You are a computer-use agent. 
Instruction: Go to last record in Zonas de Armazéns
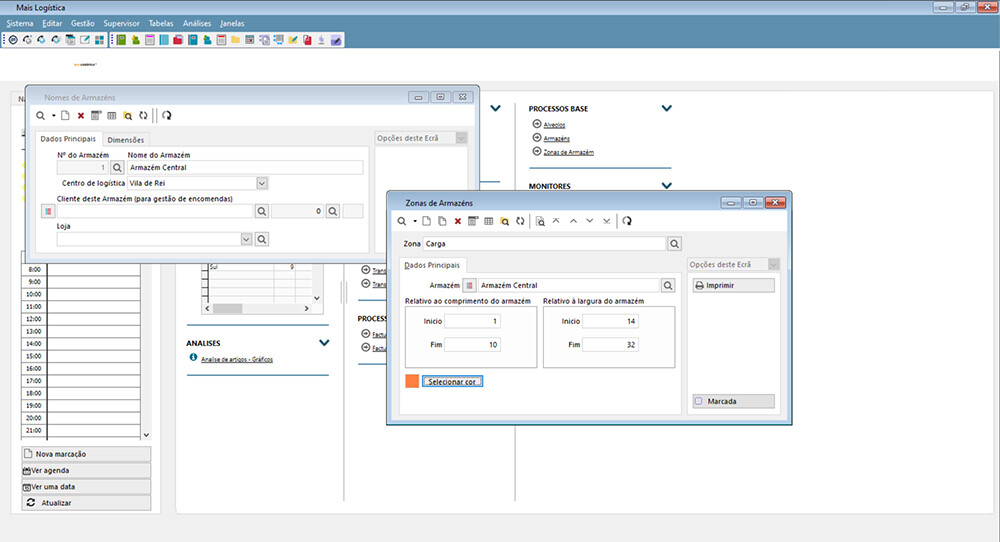(607, 221)
